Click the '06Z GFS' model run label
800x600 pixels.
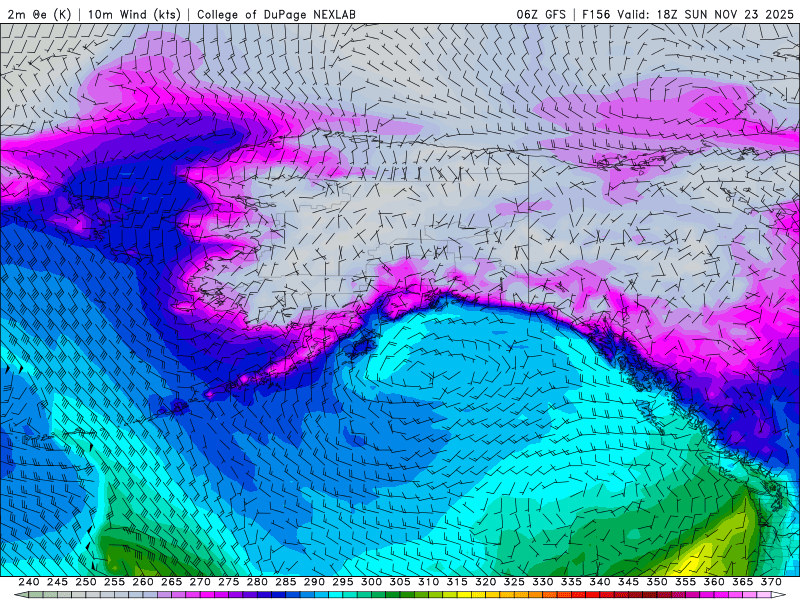[541, 14]
